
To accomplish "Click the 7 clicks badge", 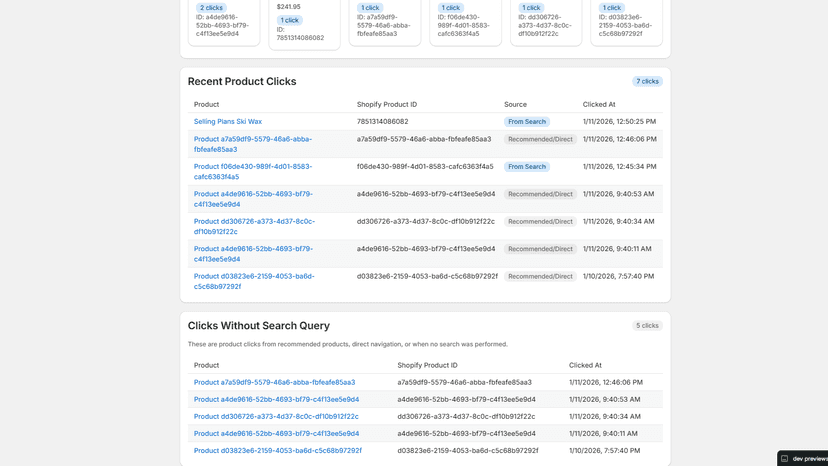I will tap(647, 81).
